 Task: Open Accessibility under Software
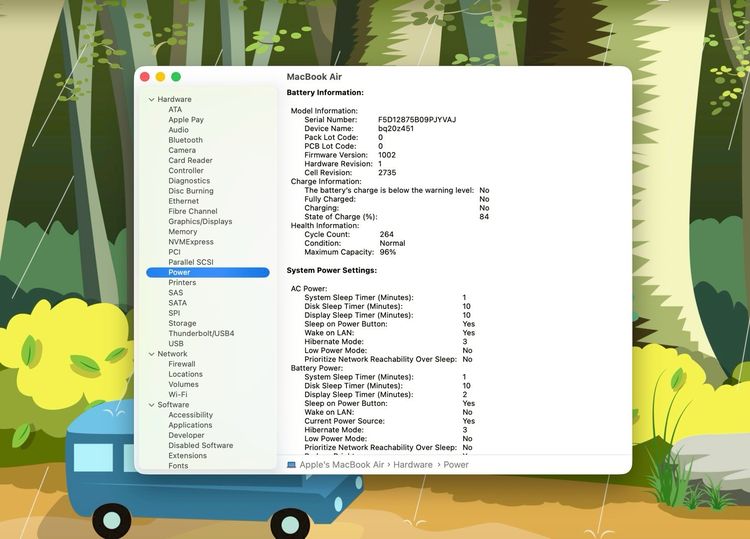point(190,415)
